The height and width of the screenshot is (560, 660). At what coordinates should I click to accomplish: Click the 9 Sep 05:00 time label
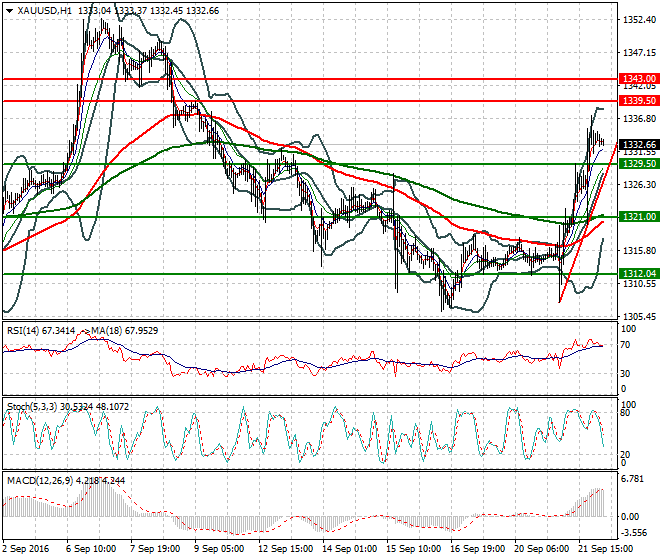219,549
